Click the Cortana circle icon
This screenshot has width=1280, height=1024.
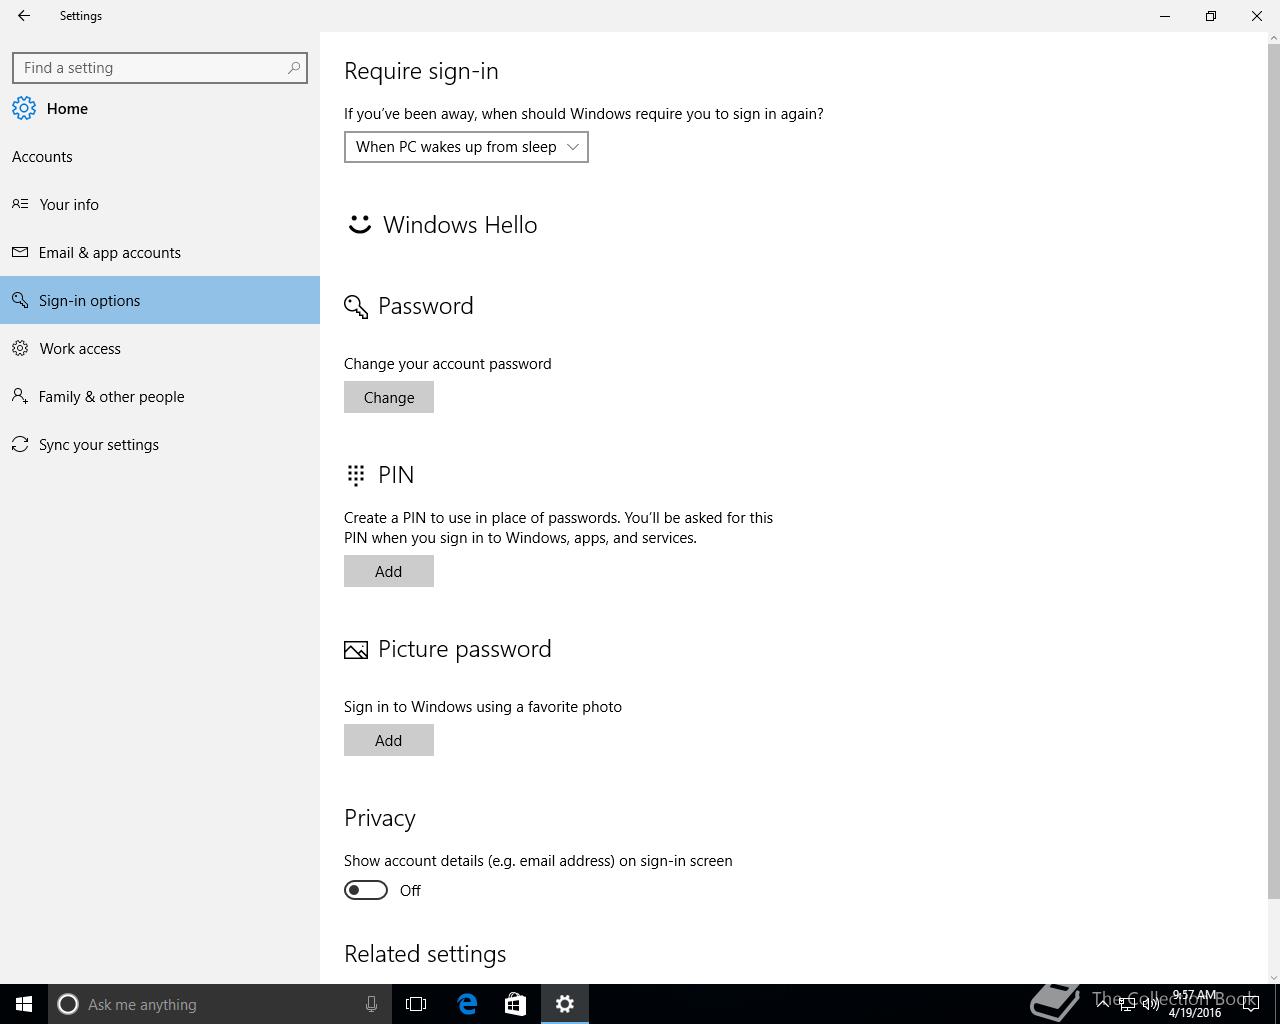click(68, 1004)
